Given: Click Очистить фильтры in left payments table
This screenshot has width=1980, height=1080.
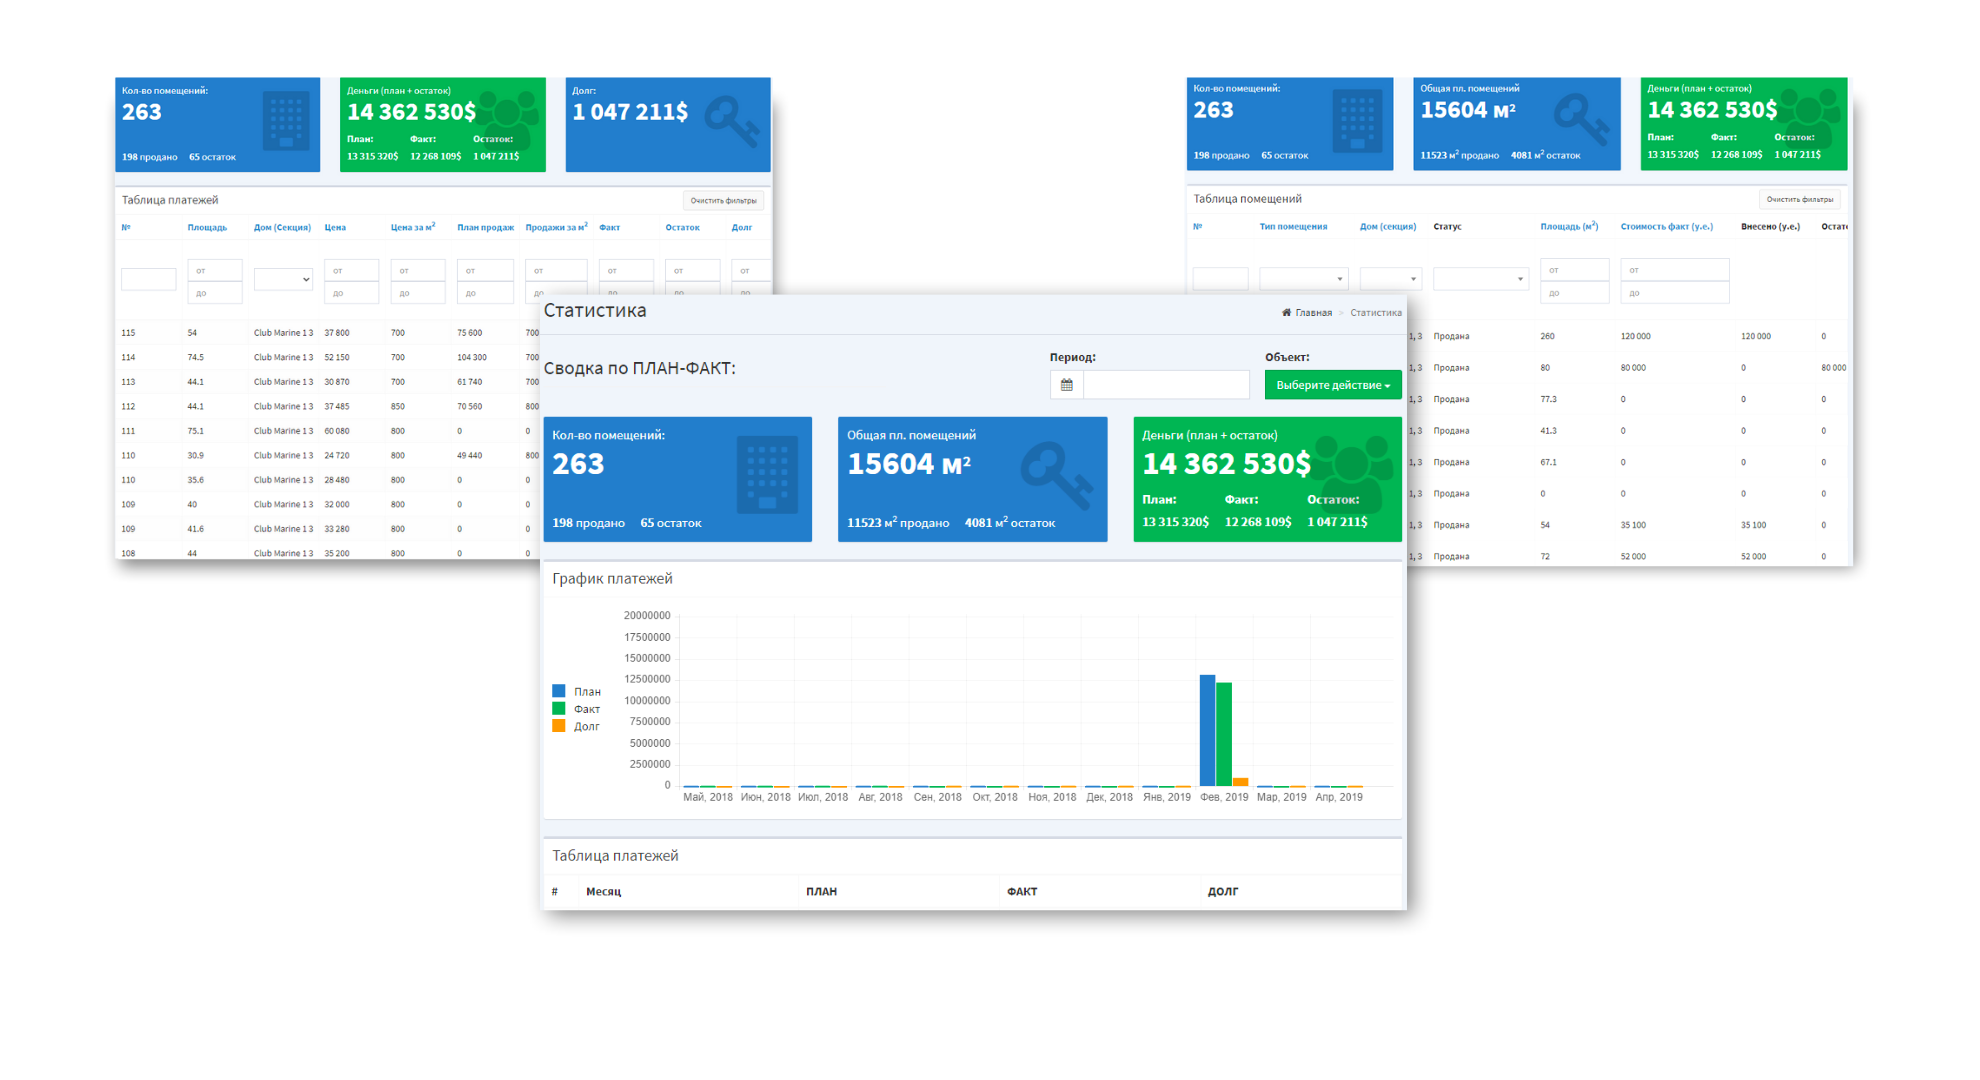Looking at the screenshot, I should coord(723,201).
